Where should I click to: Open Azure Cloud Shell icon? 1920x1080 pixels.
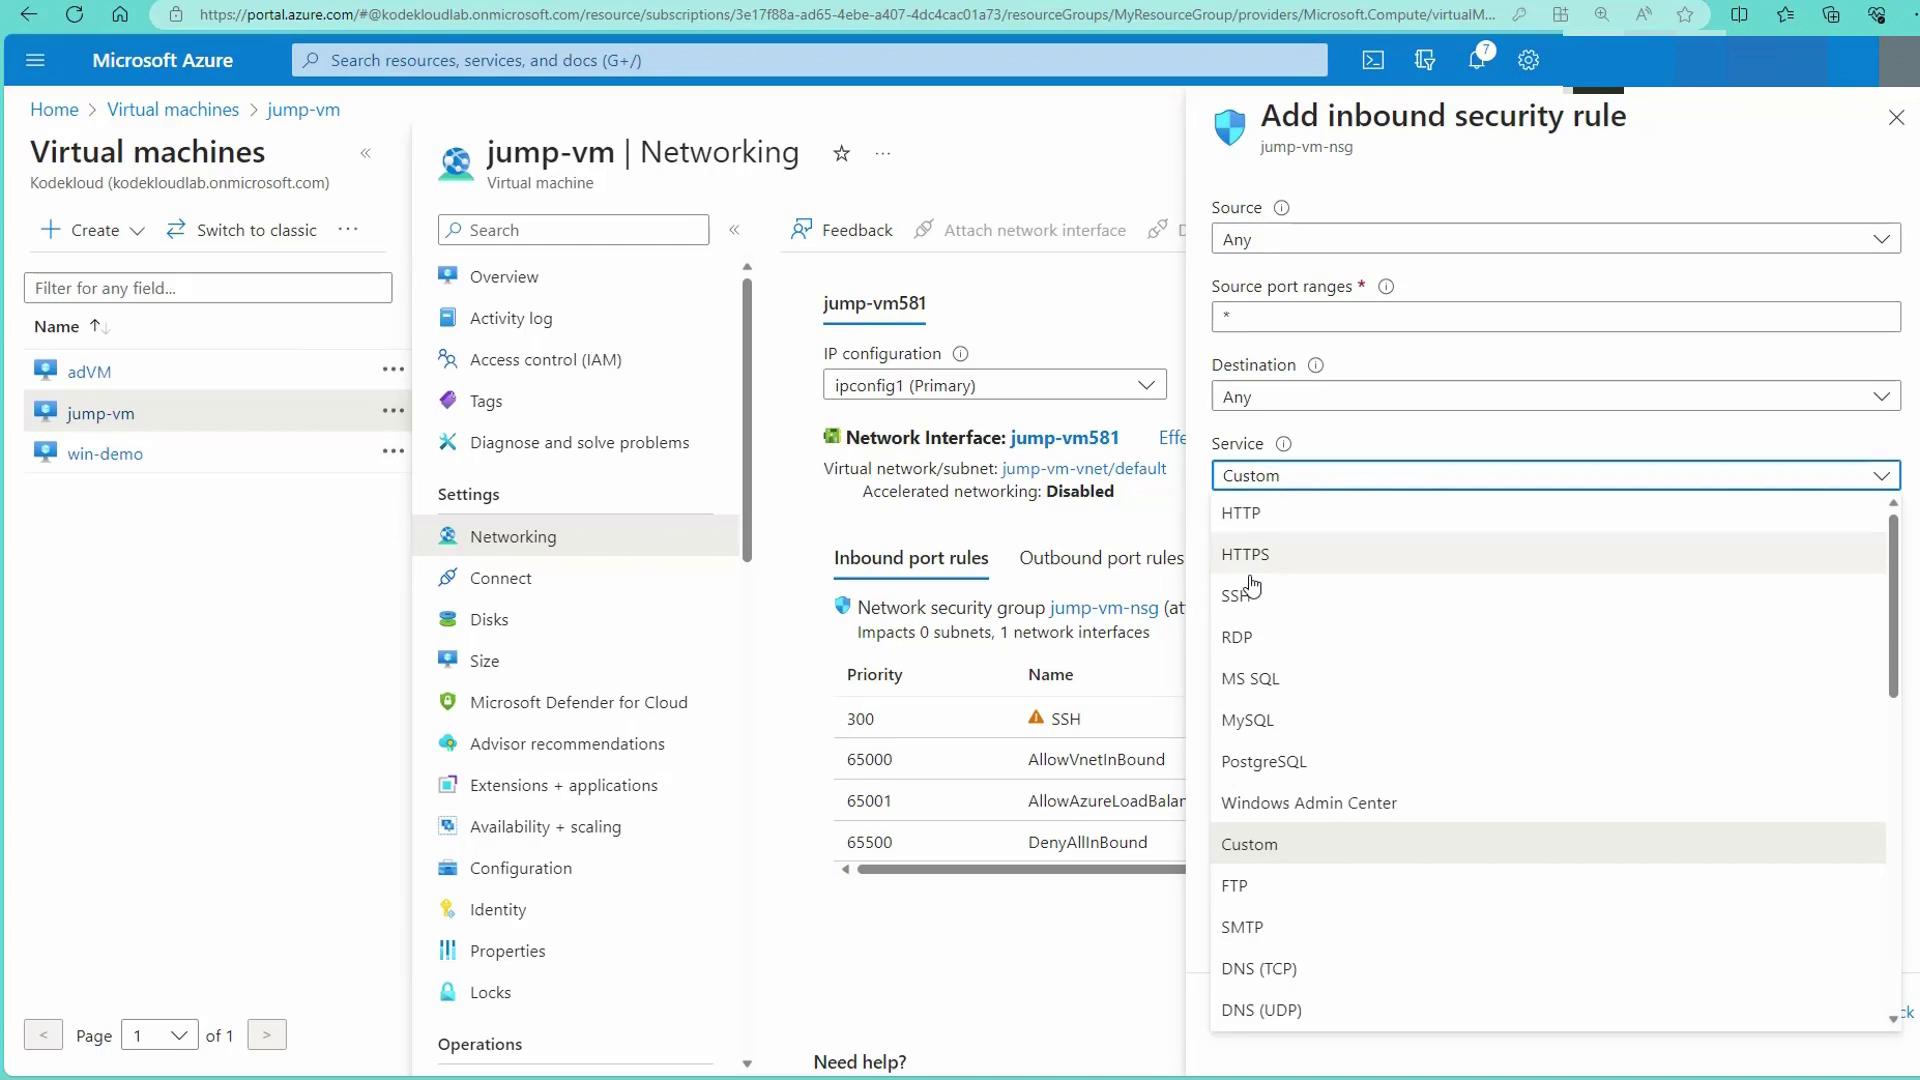[1373, 60]
